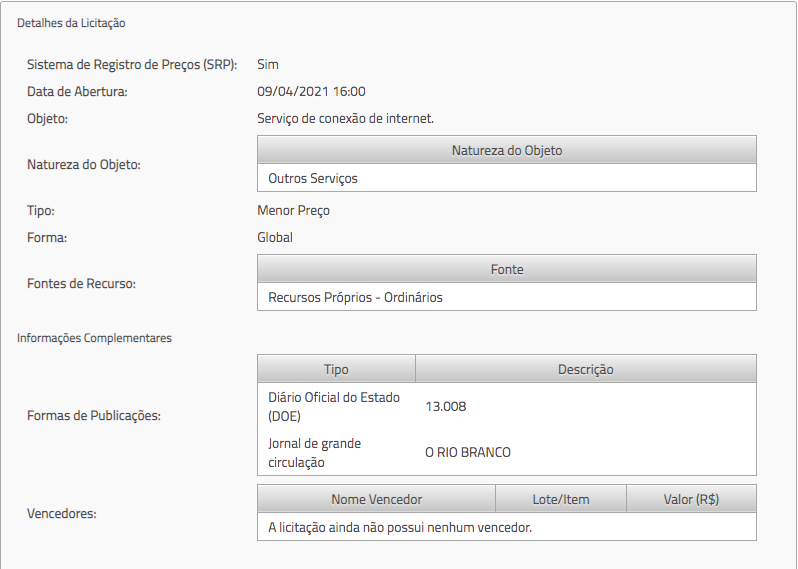798x569 pixels.
Task: Click the "Menor Preço" type value
Action: [293, 210]
